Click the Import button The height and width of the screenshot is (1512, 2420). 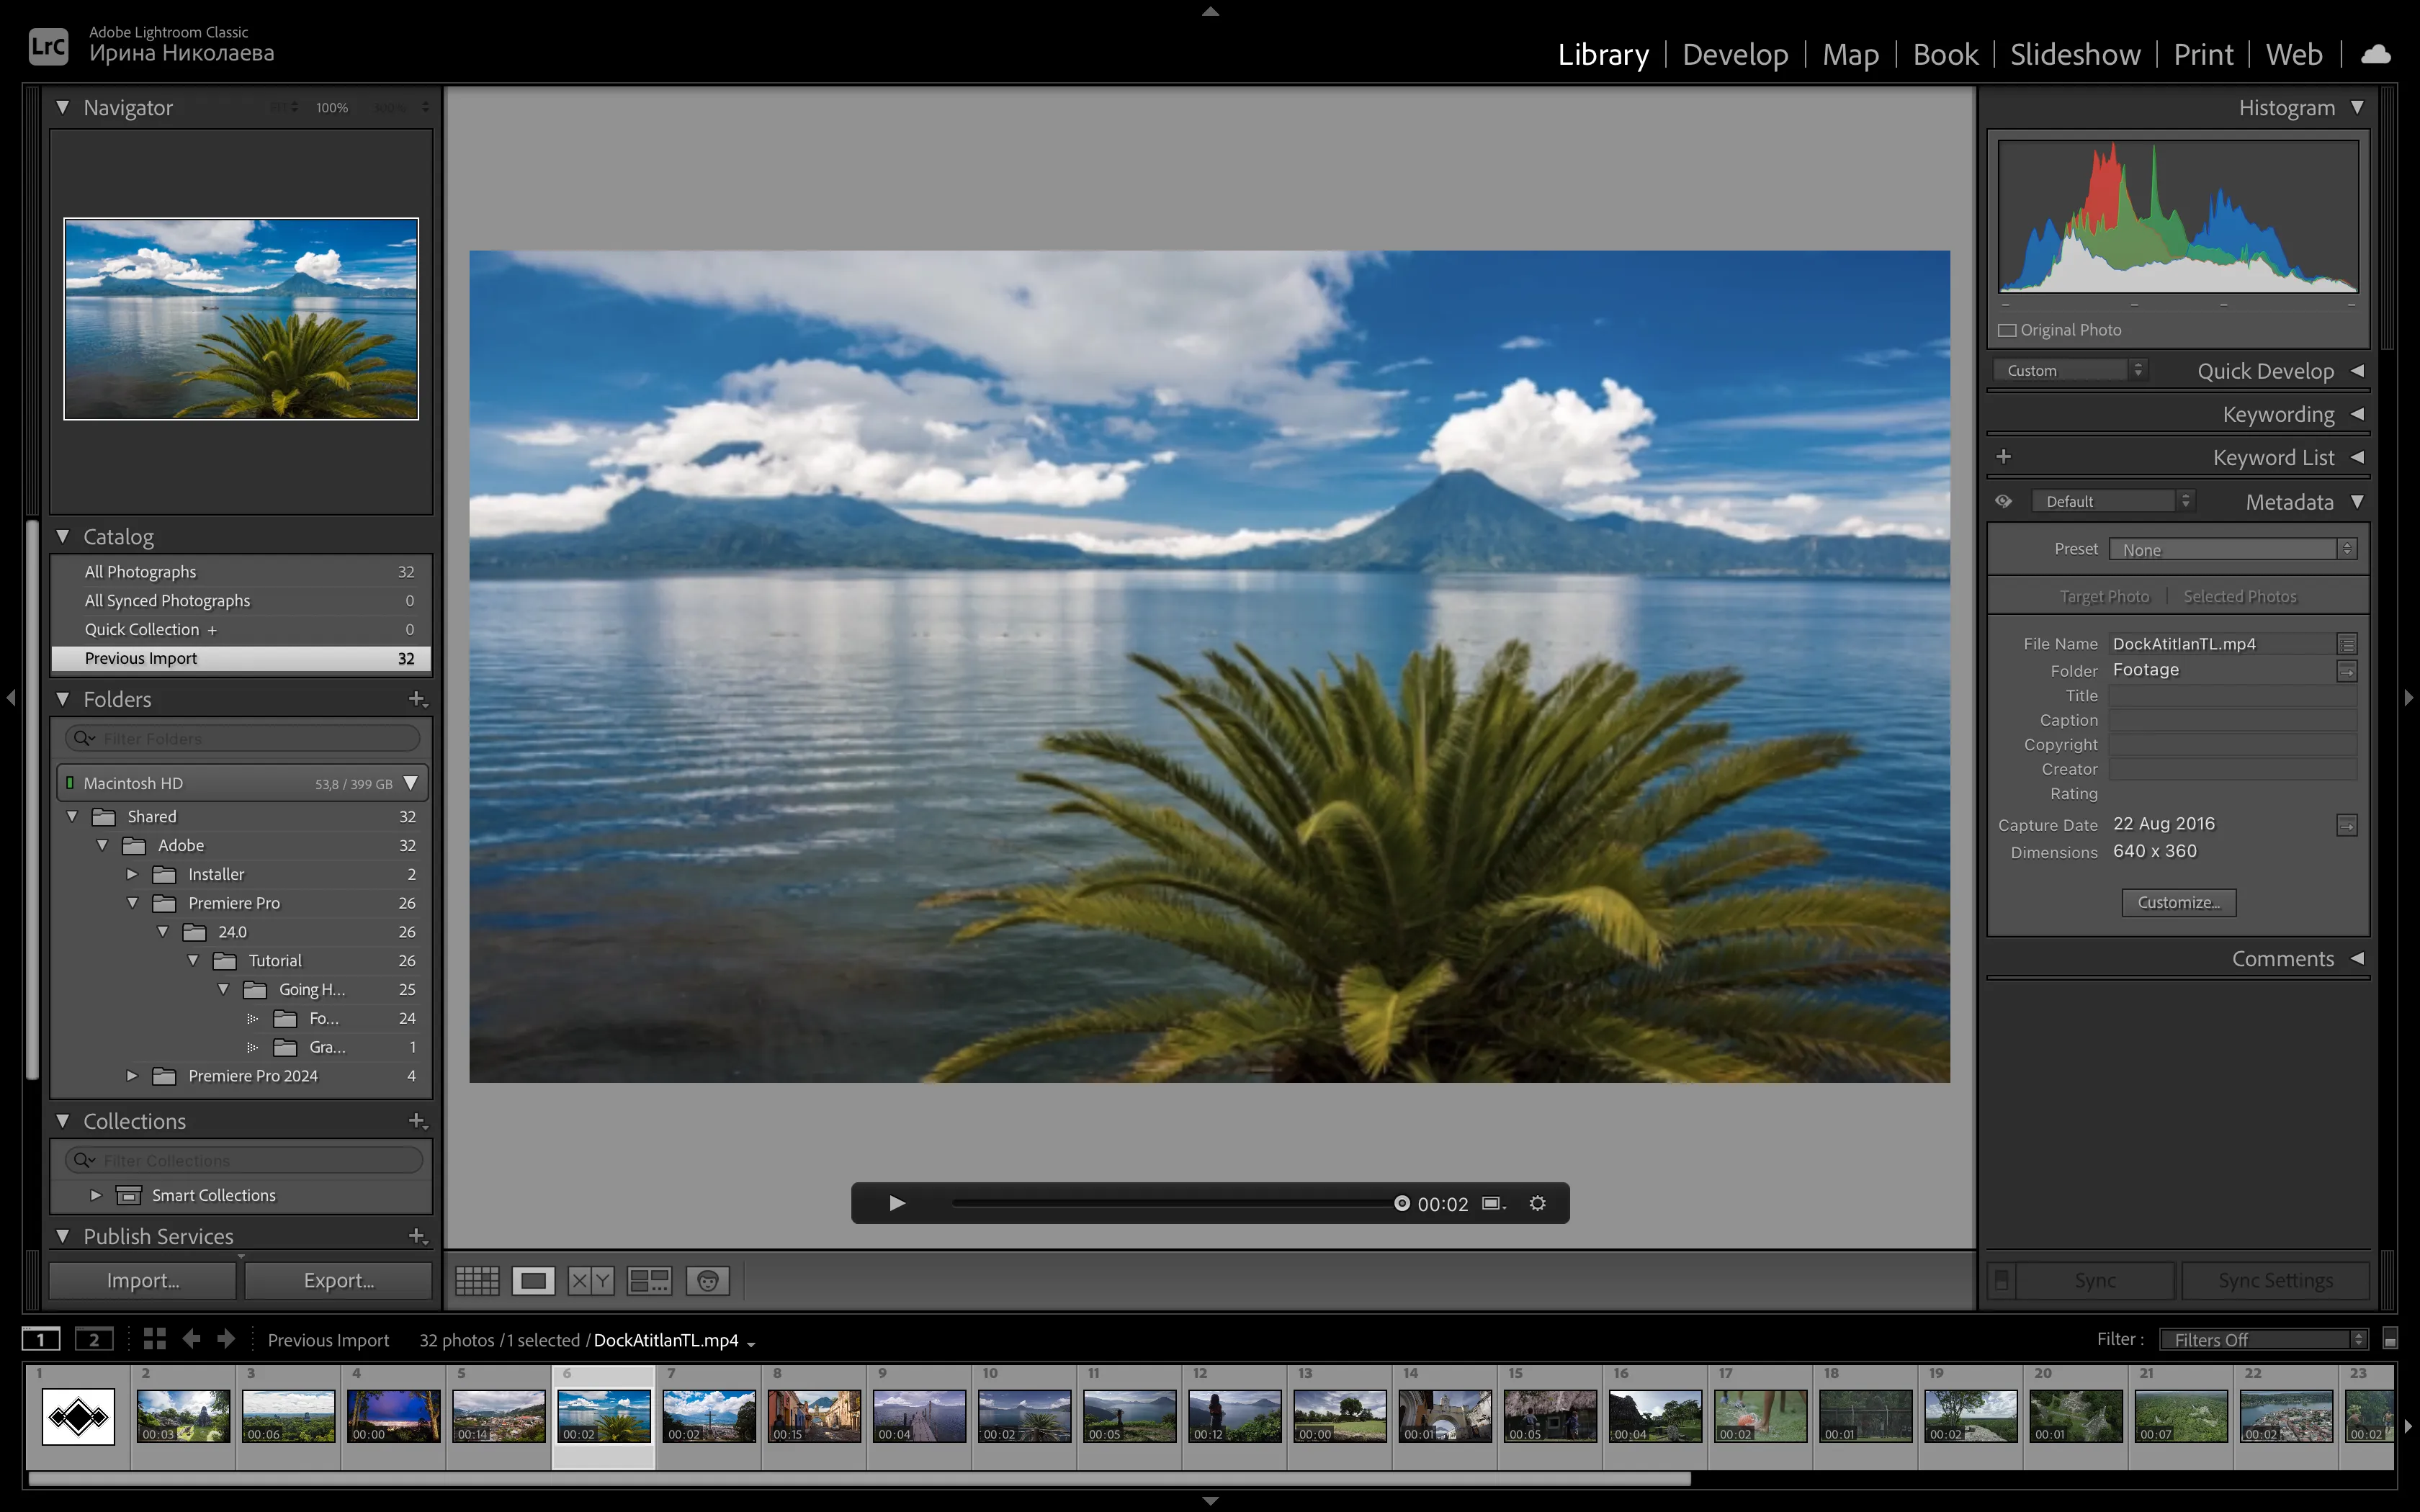pos(141,1280)
